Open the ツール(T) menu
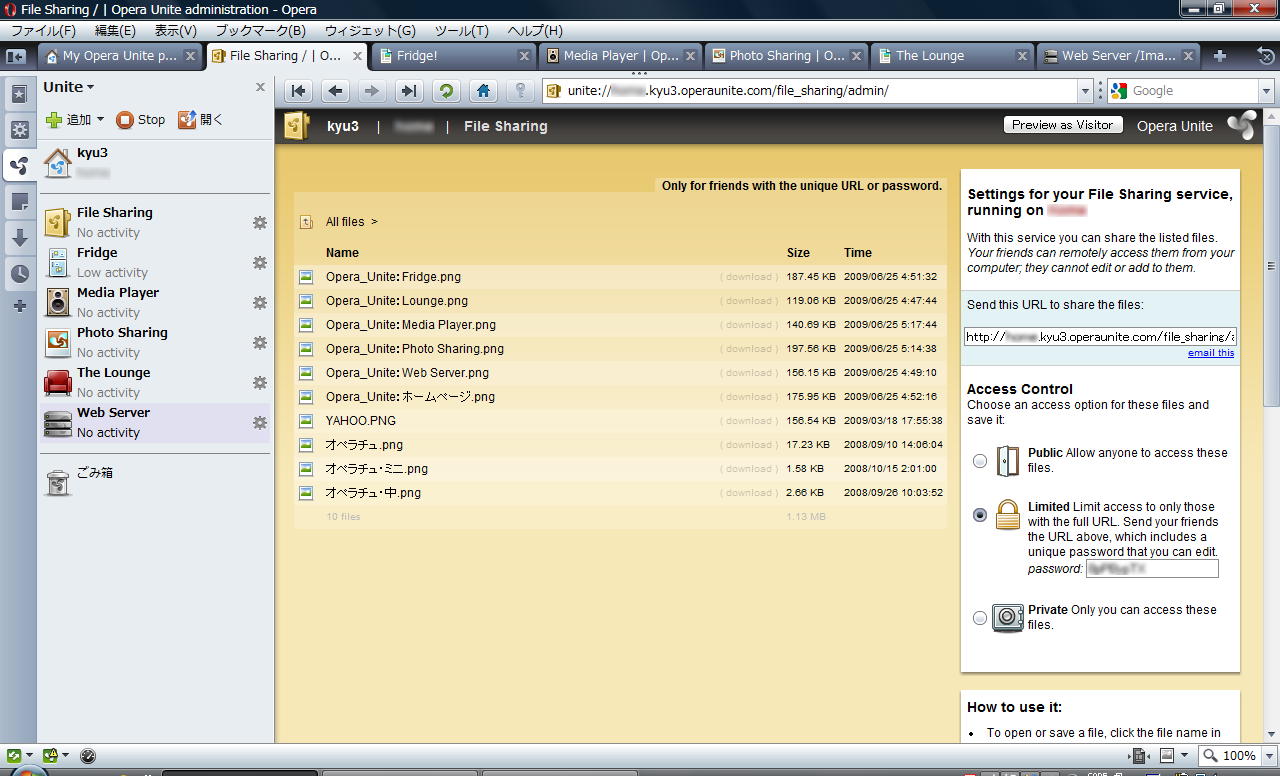1280x776 pixels. pyautogui.click(x=462, y=31)
